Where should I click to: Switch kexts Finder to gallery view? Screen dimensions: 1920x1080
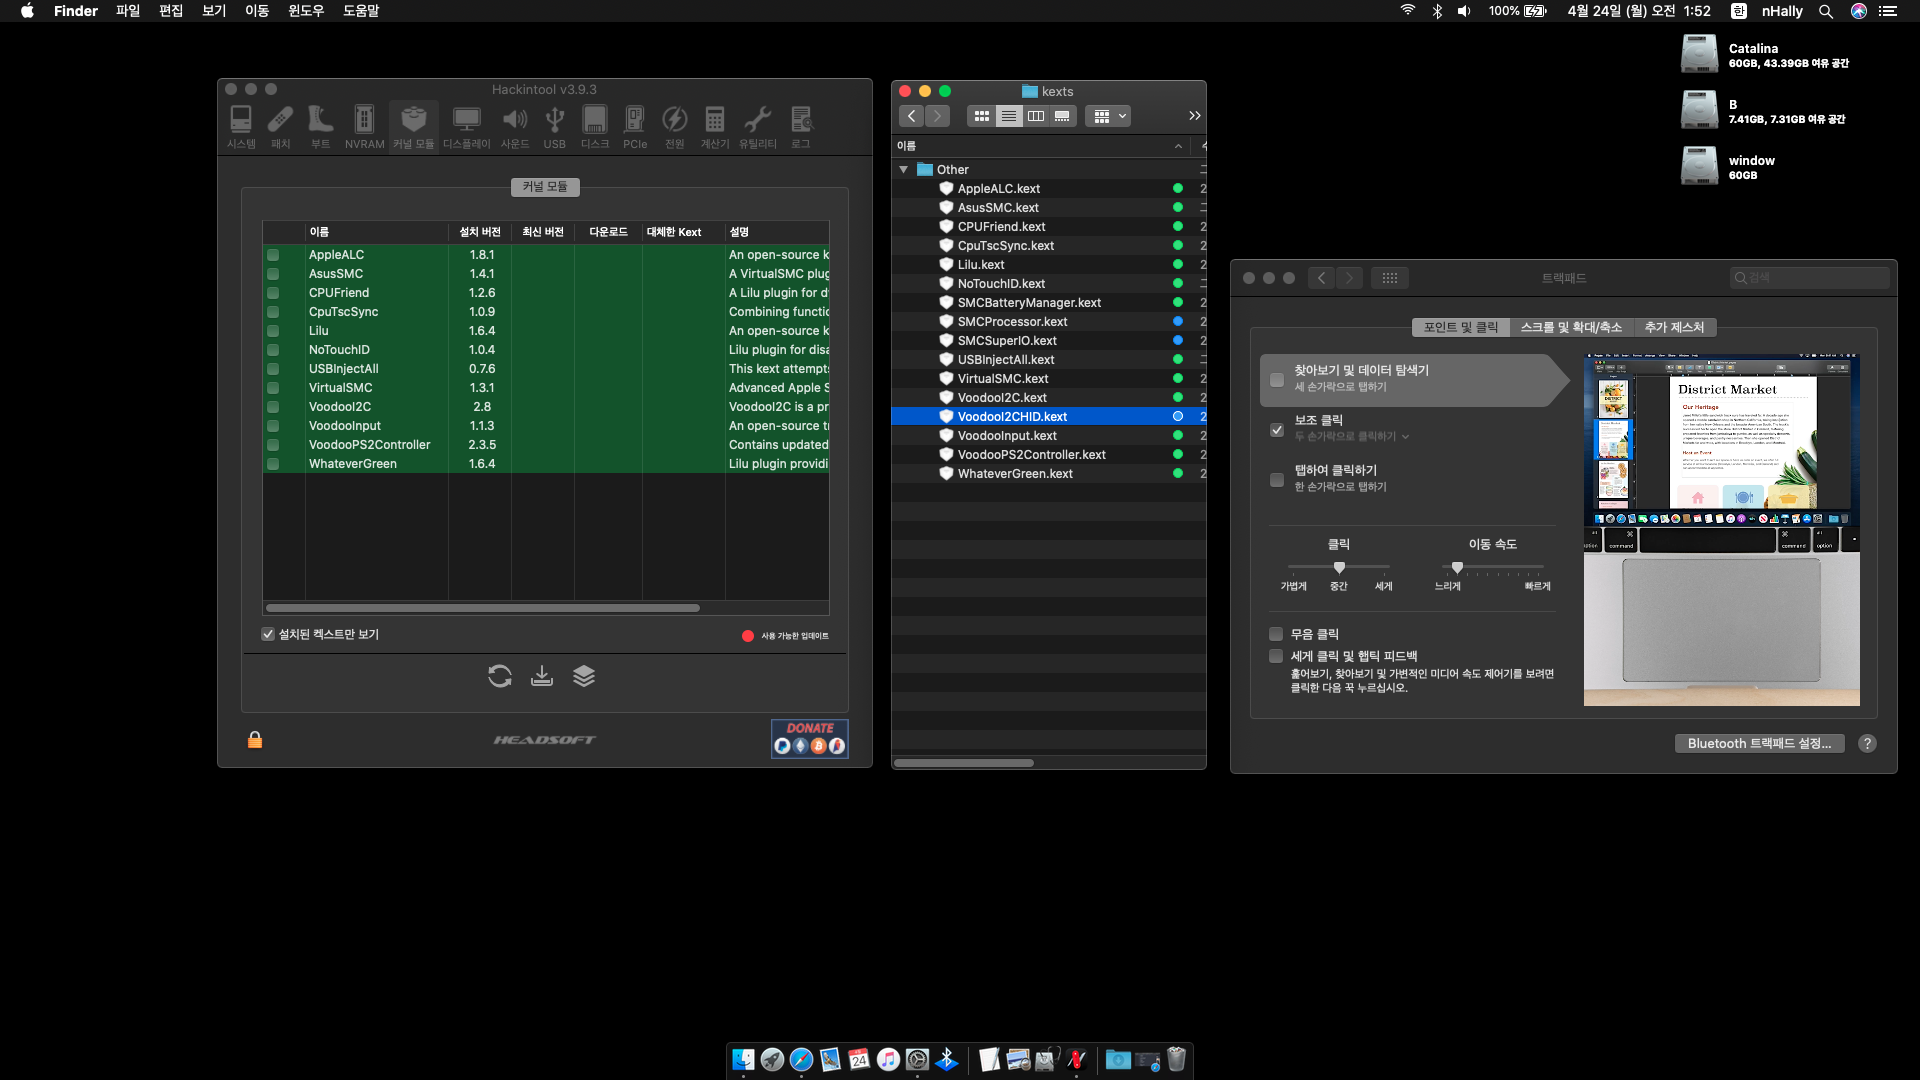[1062, 116]
